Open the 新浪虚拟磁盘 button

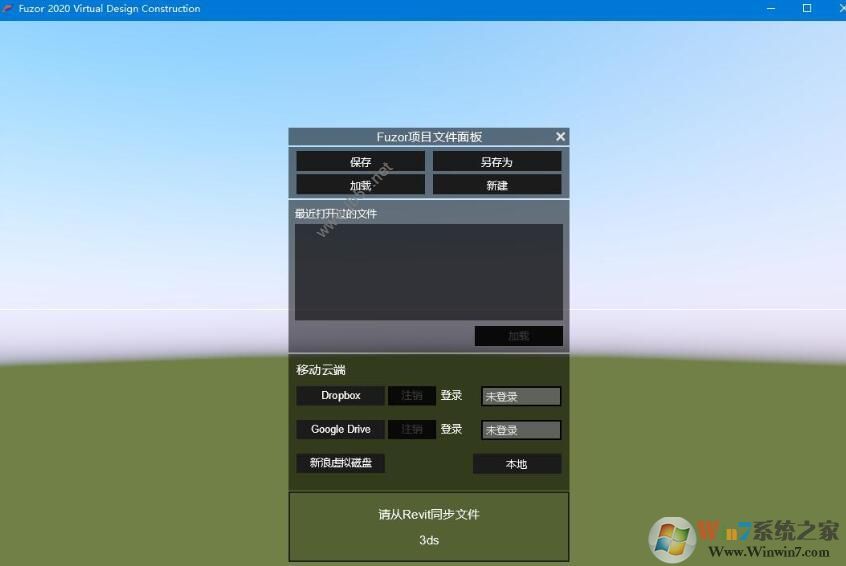click(x=340, y=463)
